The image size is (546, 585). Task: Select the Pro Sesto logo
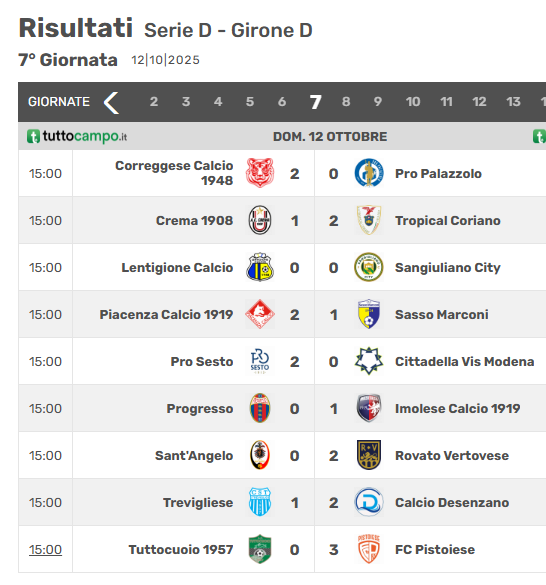tap(260, 361)
